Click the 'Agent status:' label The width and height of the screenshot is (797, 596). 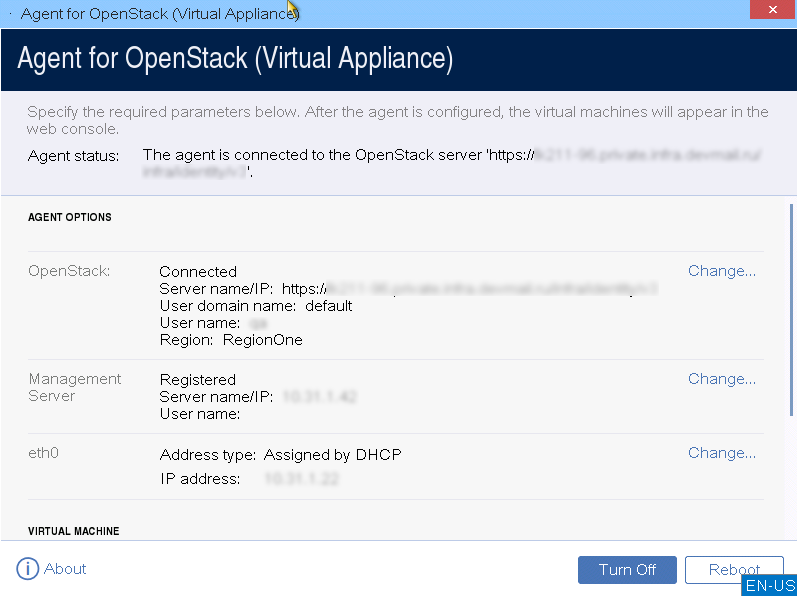click(x=73, y=155)
